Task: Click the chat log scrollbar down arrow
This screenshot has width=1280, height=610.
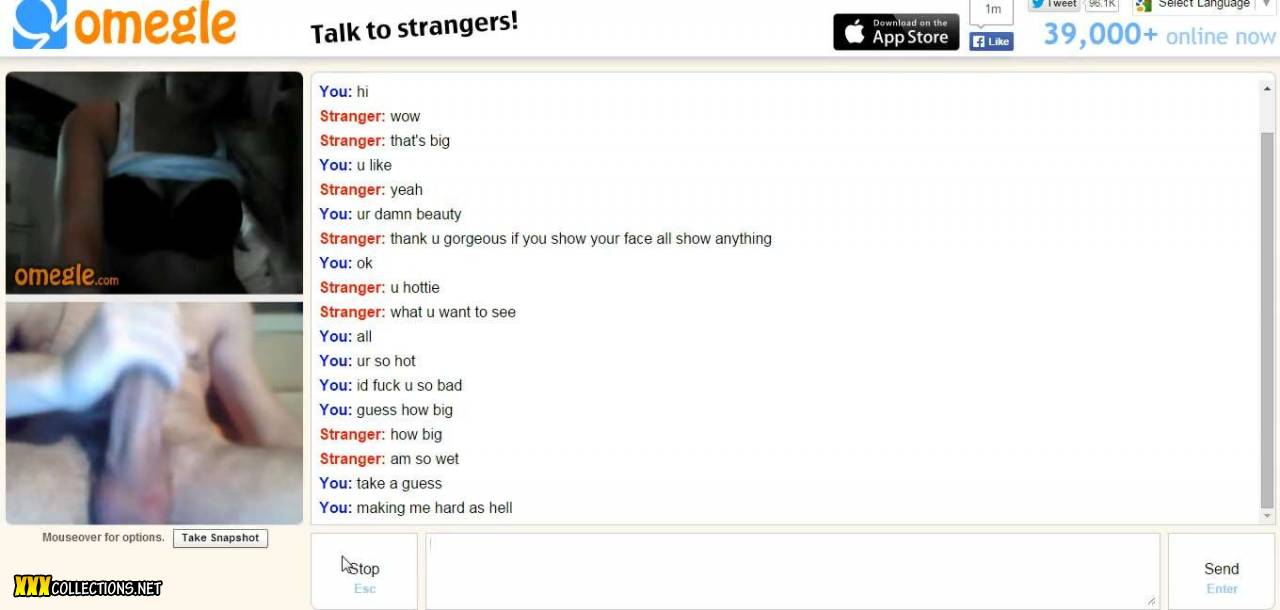Action: (x=1267, y=516)
